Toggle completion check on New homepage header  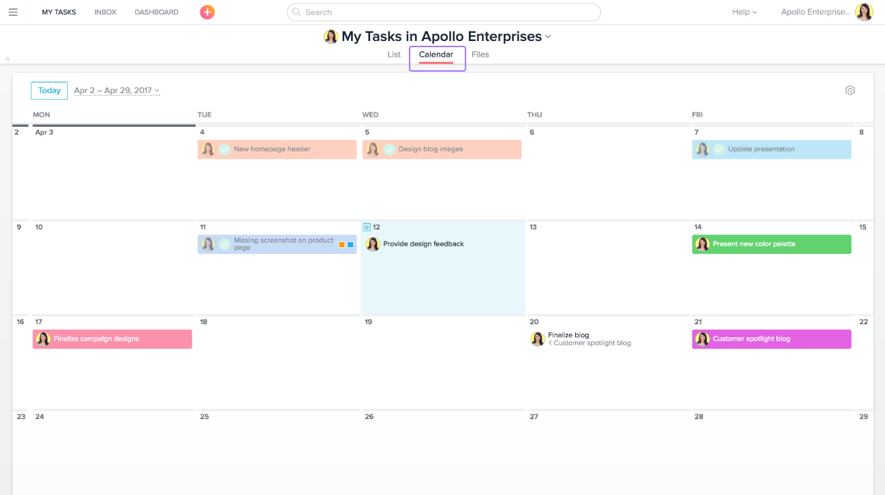(225, 149)
